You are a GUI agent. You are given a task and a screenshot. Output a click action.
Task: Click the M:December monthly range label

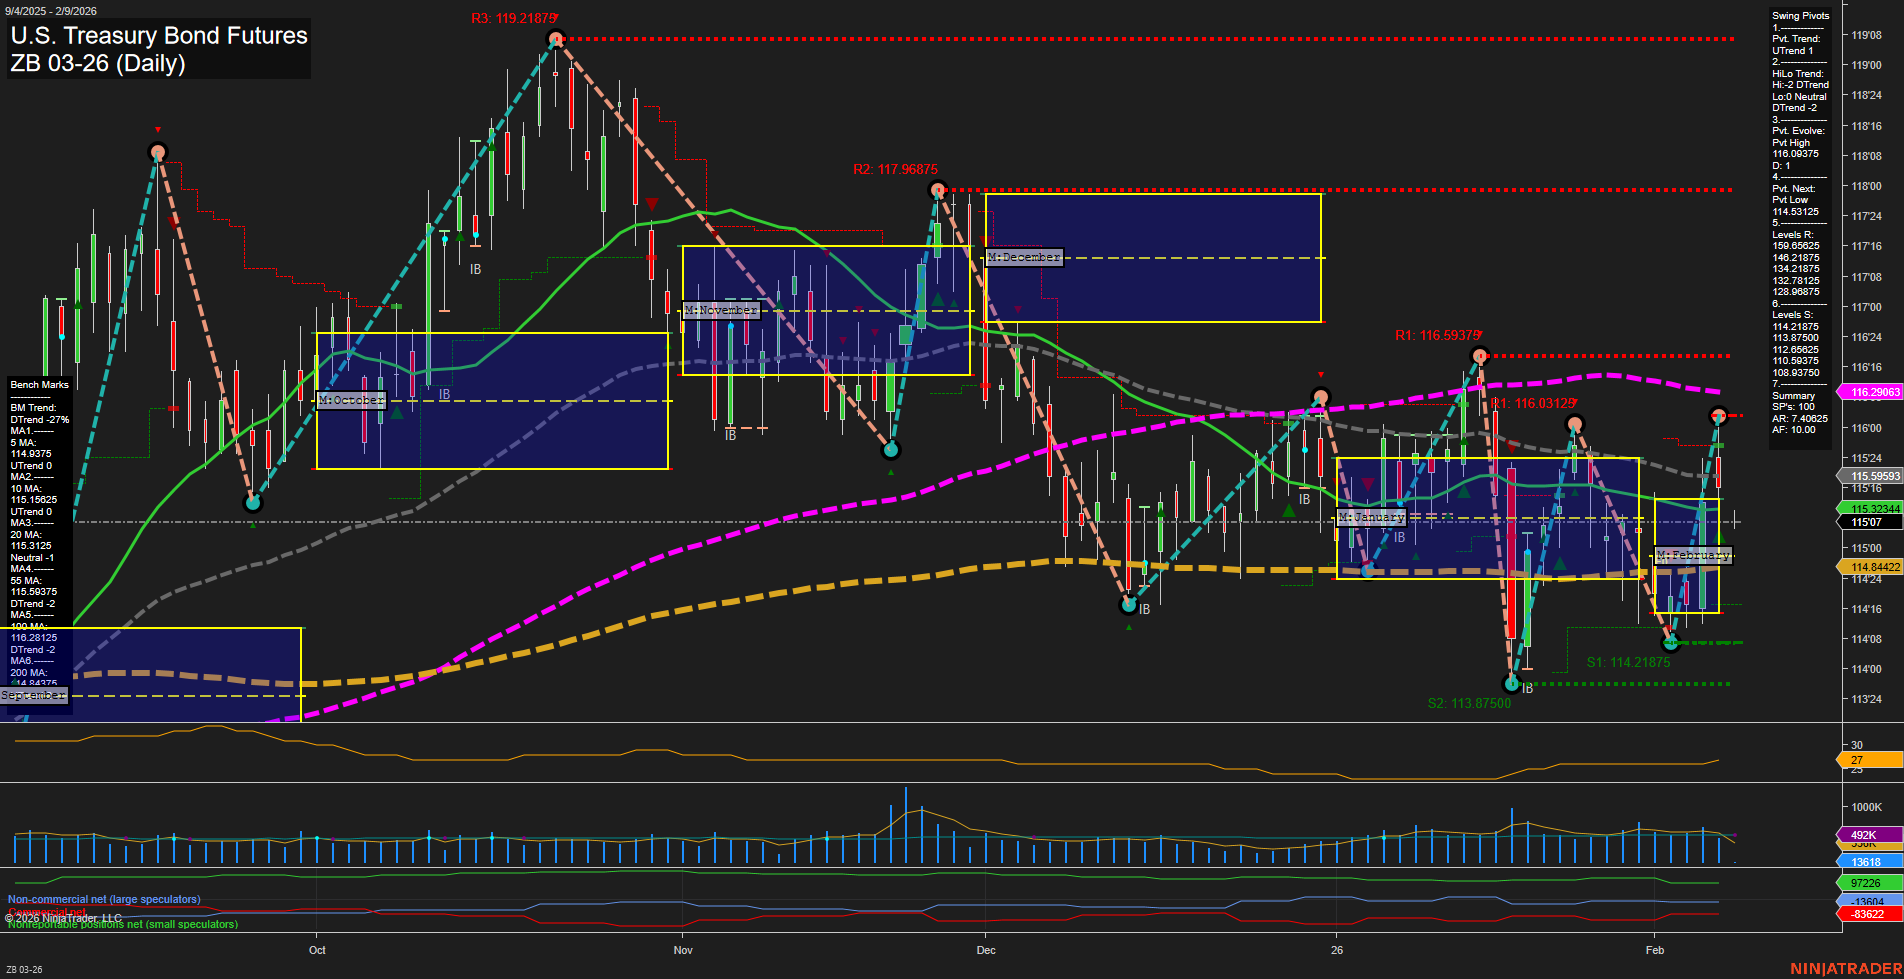click(x=1023, y=257)
